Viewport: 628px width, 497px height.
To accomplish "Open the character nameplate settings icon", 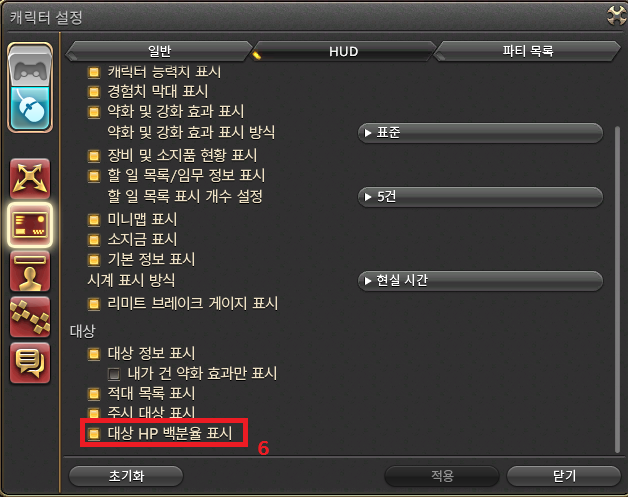I will tap(30, 271).
